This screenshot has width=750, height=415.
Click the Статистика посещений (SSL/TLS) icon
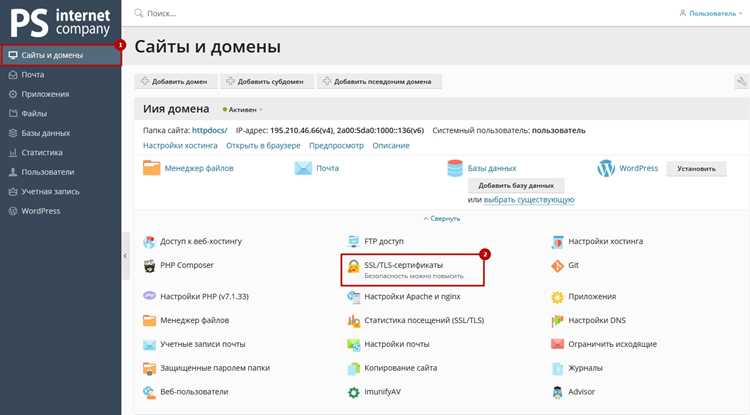tap(353, 321)
